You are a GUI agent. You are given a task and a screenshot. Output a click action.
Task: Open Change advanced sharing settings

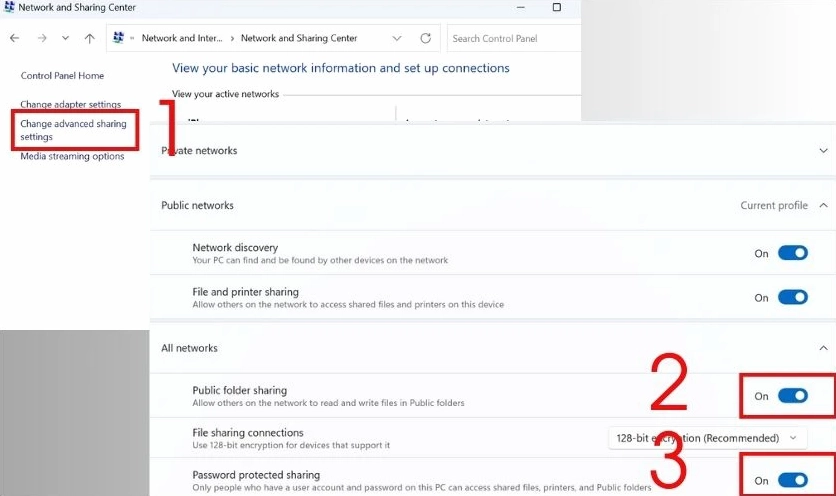(74, 130)
